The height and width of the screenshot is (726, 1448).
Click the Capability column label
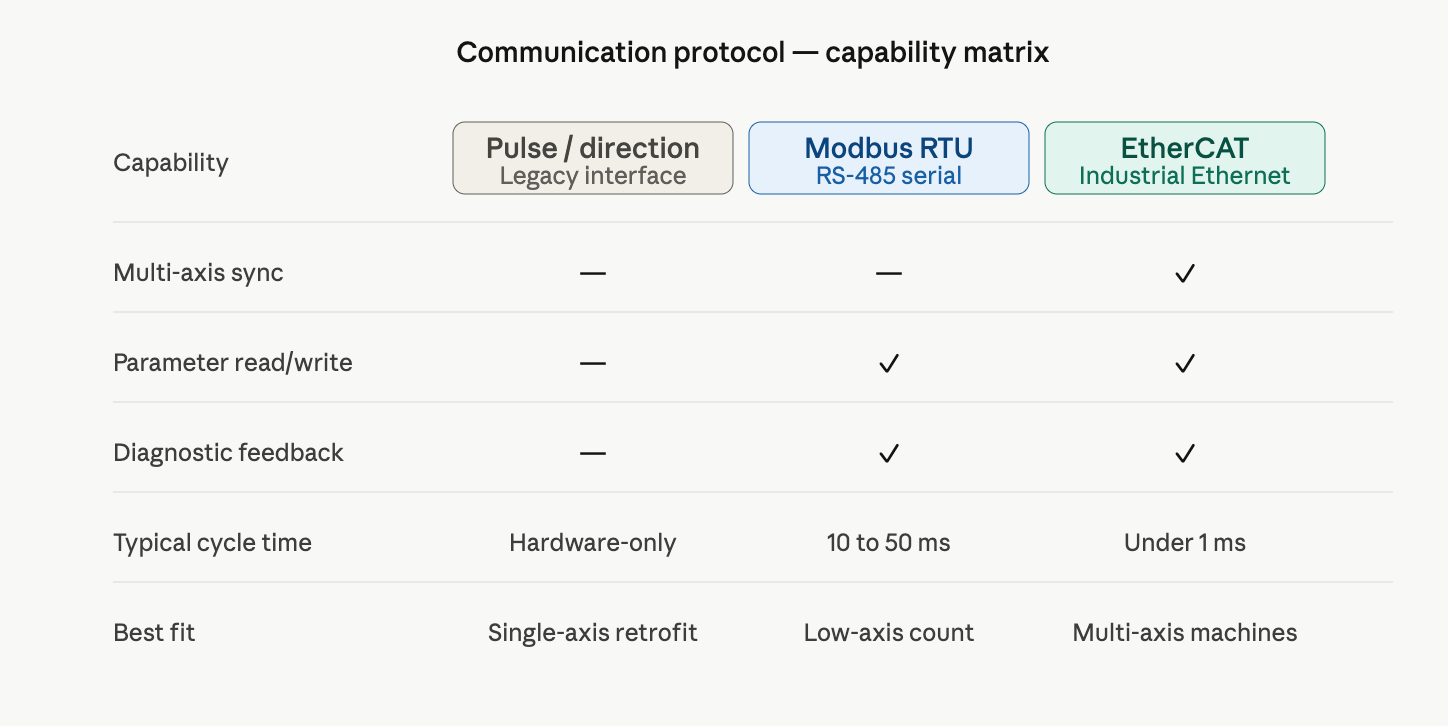(171, 162)
